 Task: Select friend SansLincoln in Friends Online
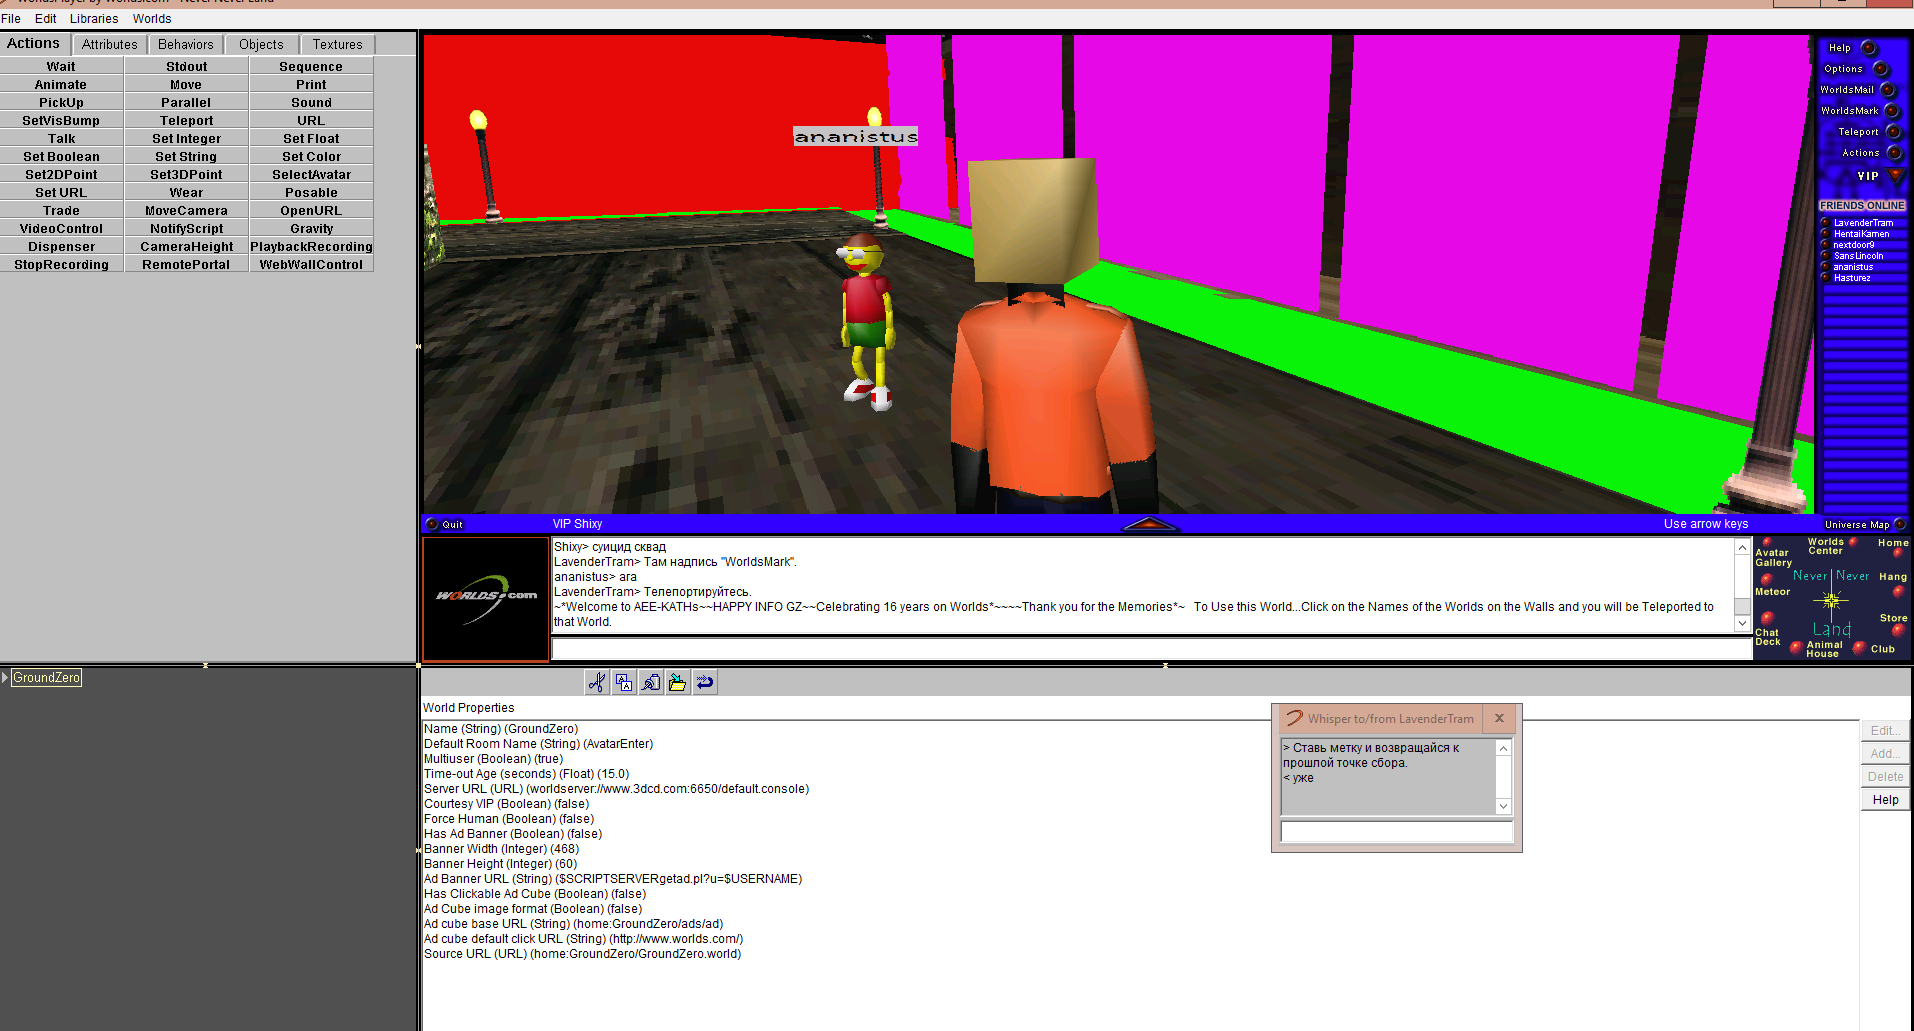pyautogui.click(x=1858, y=256)
